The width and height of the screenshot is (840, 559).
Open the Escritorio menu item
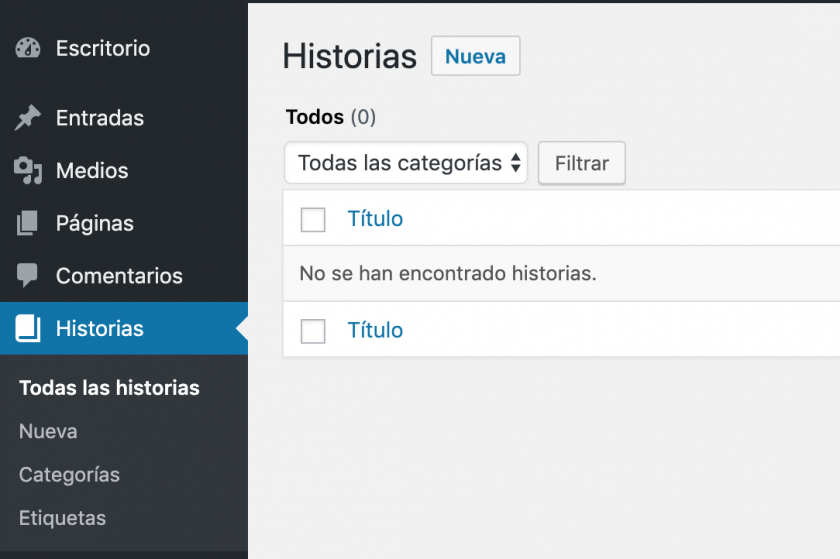pyautogui.click(x=102, y=48)
